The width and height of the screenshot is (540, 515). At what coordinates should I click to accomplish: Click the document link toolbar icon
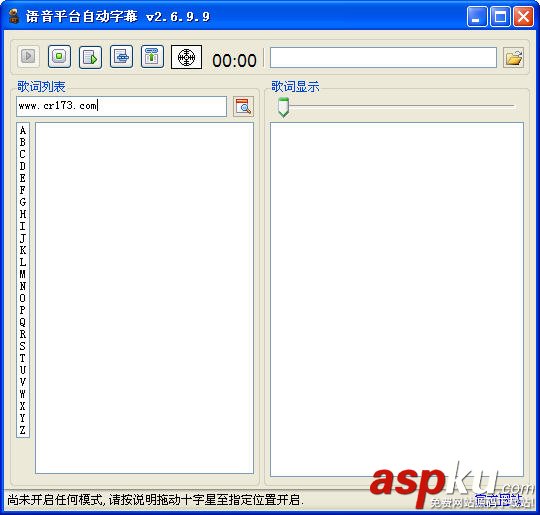(x=121, y=56)
